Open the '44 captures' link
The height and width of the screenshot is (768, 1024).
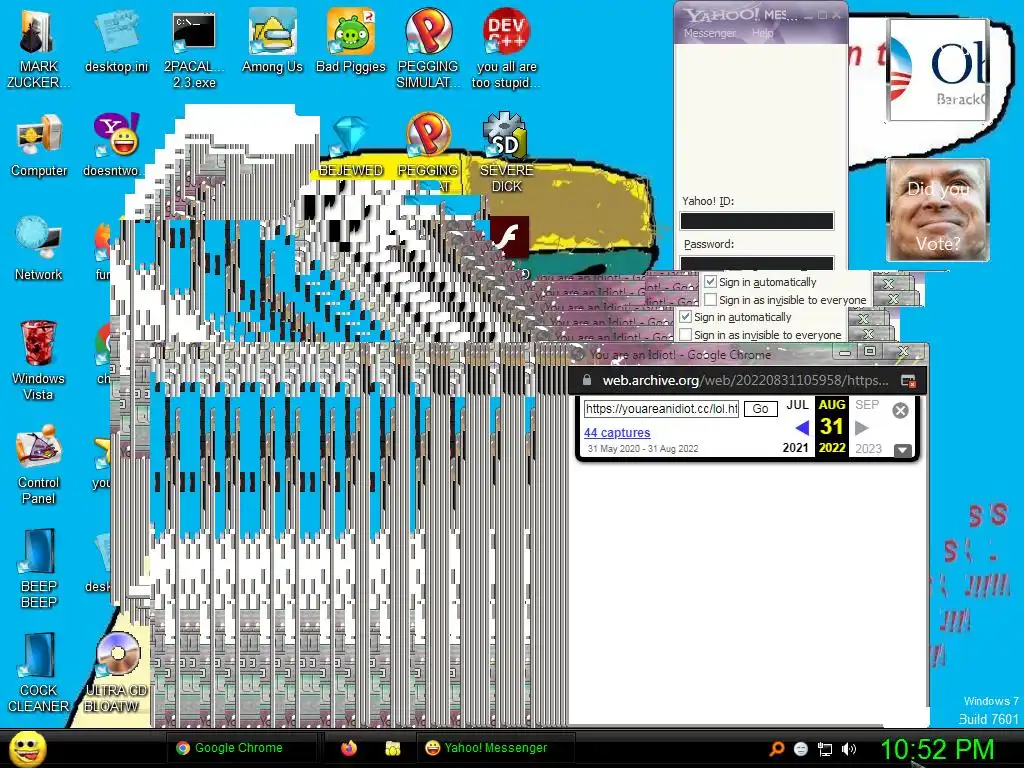(x=616, y=432)
